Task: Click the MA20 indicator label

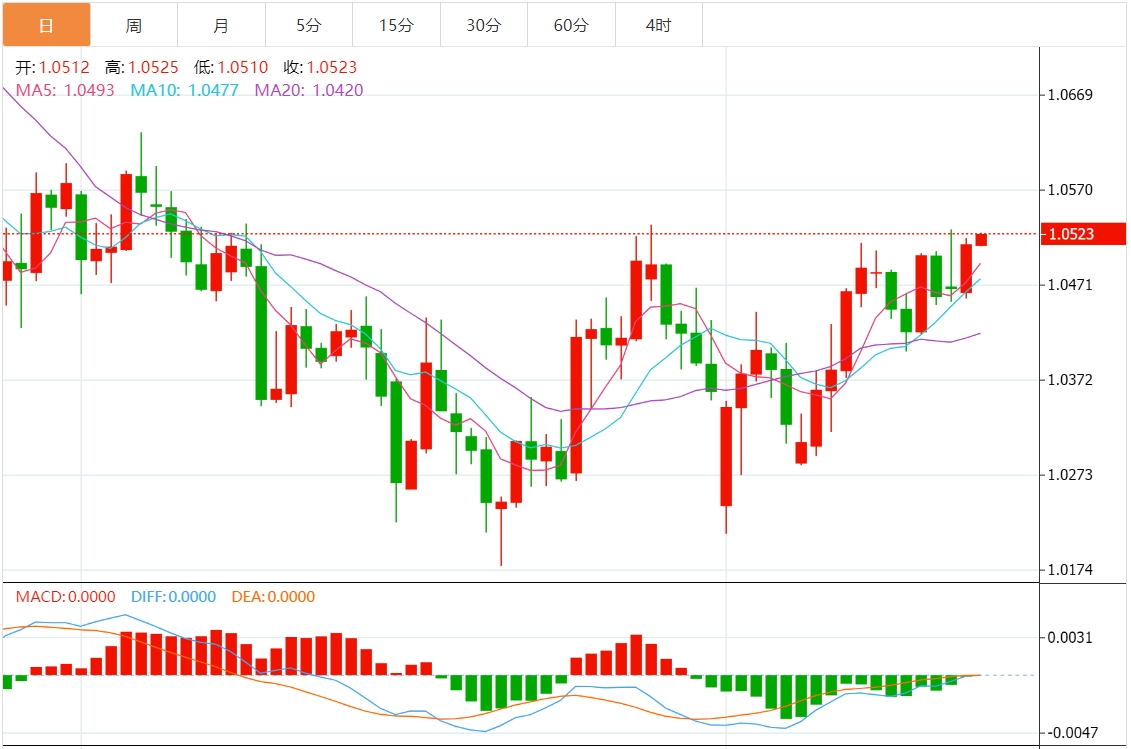Action: click(309, 90)
